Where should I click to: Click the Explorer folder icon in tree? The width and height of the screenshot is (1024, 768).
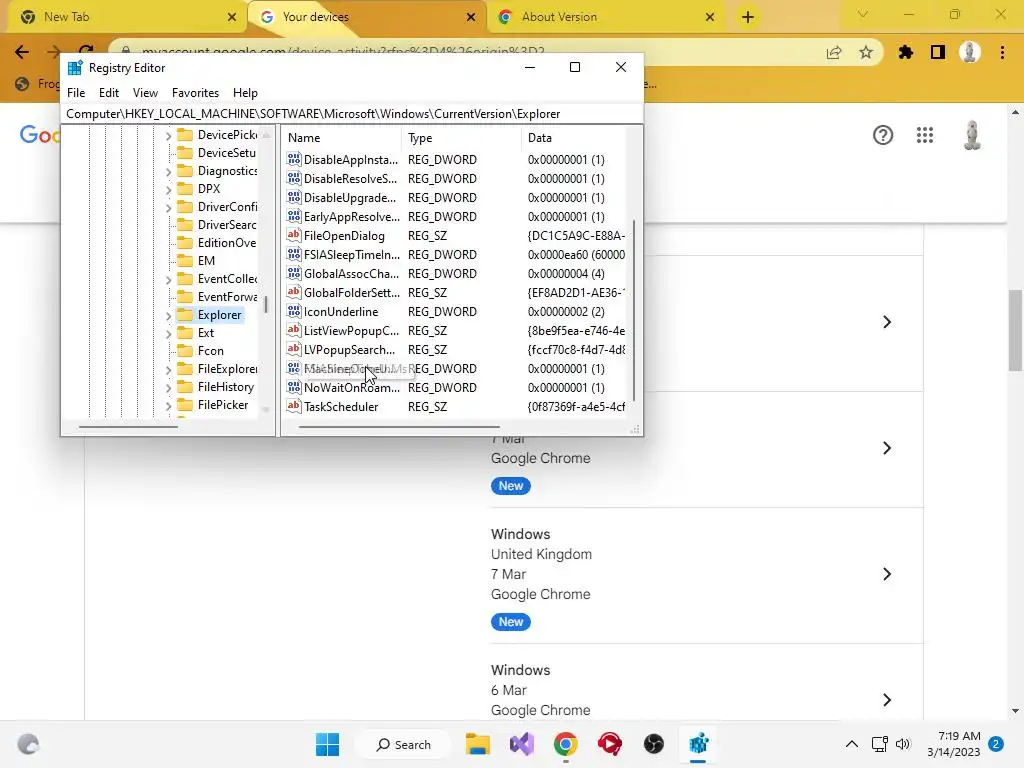[185, 315]
